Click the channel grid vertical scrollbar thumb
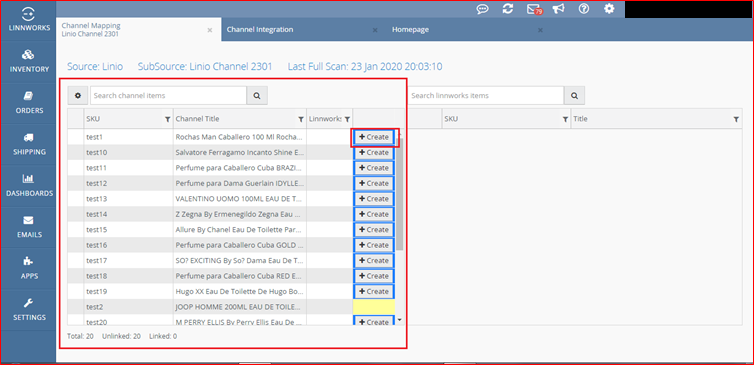754x365 pixels. pos(400,193)
